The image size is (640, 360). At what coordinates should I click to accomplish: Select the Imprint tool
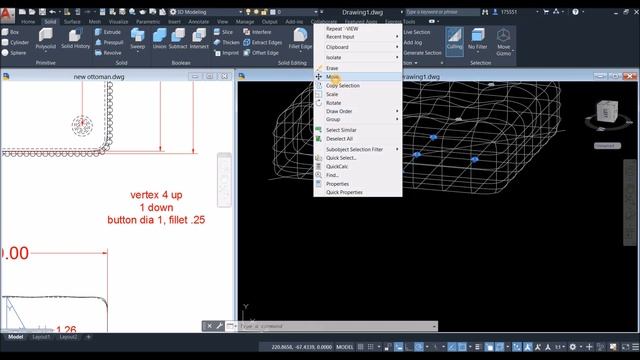[x=226, y=53]
